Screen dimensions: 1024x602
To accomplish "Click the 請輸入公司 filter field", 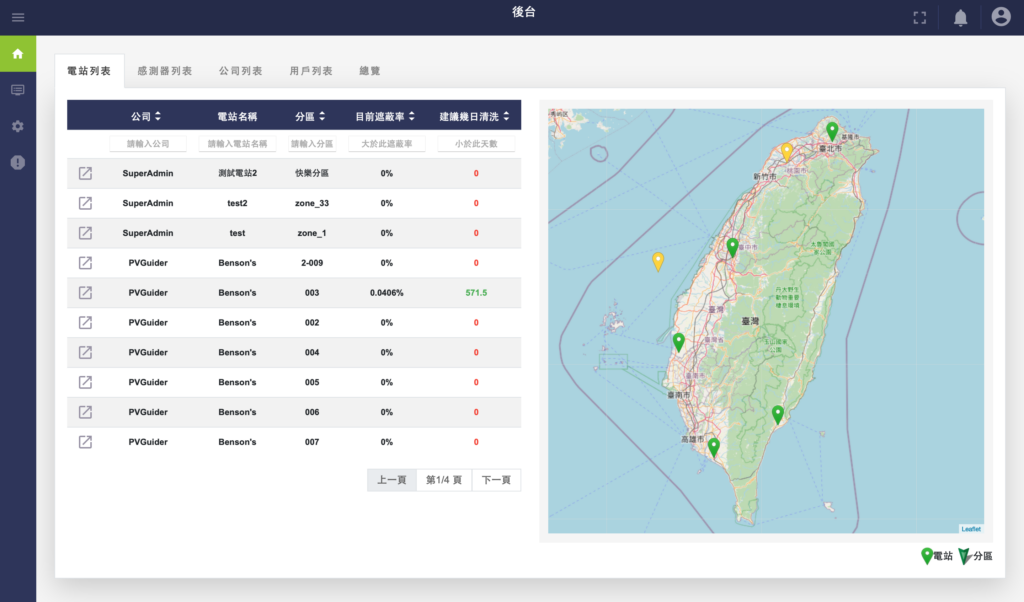I will [x=148, y=144].
